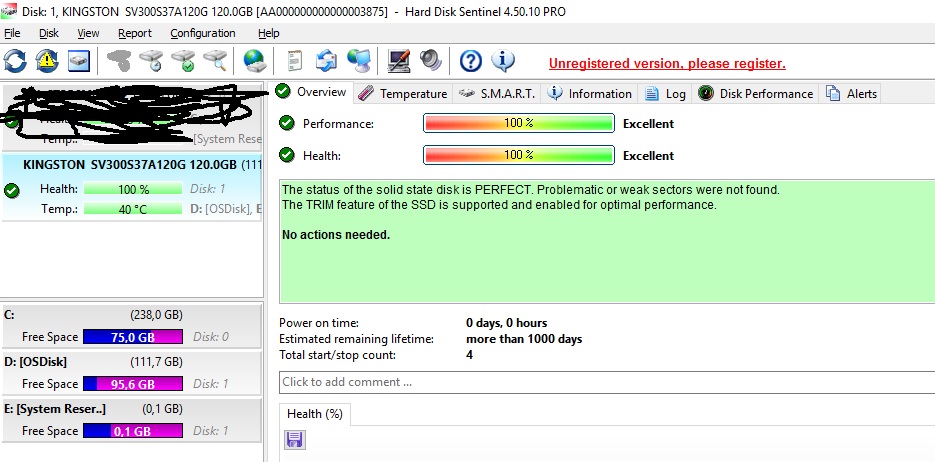Open the Configuration menu

pos(202,33)
